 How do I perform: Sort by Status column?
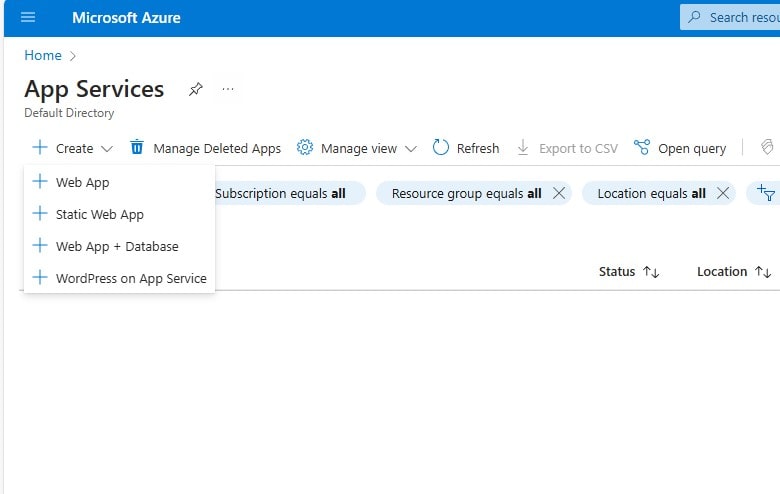tap(629, 272)
